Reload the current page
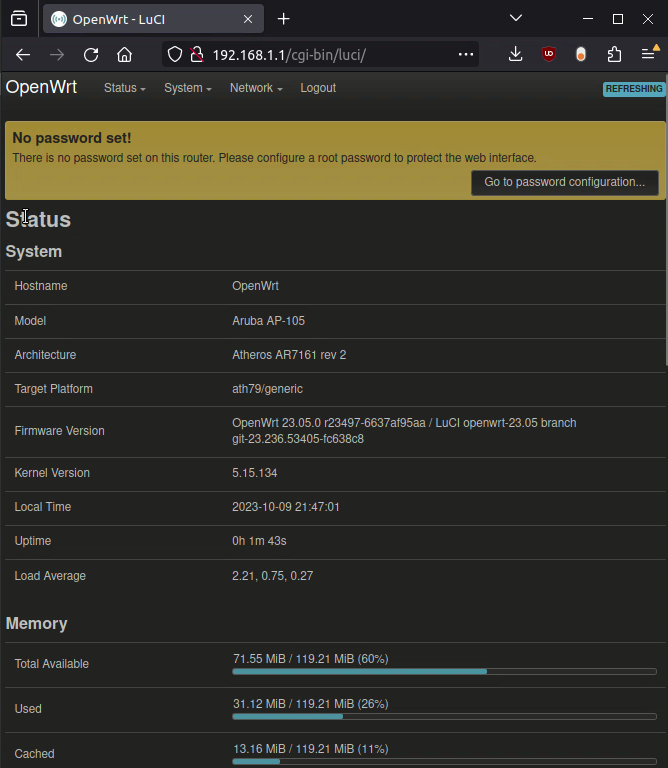Viewport: 668px width, 768px height. [91, 54]
